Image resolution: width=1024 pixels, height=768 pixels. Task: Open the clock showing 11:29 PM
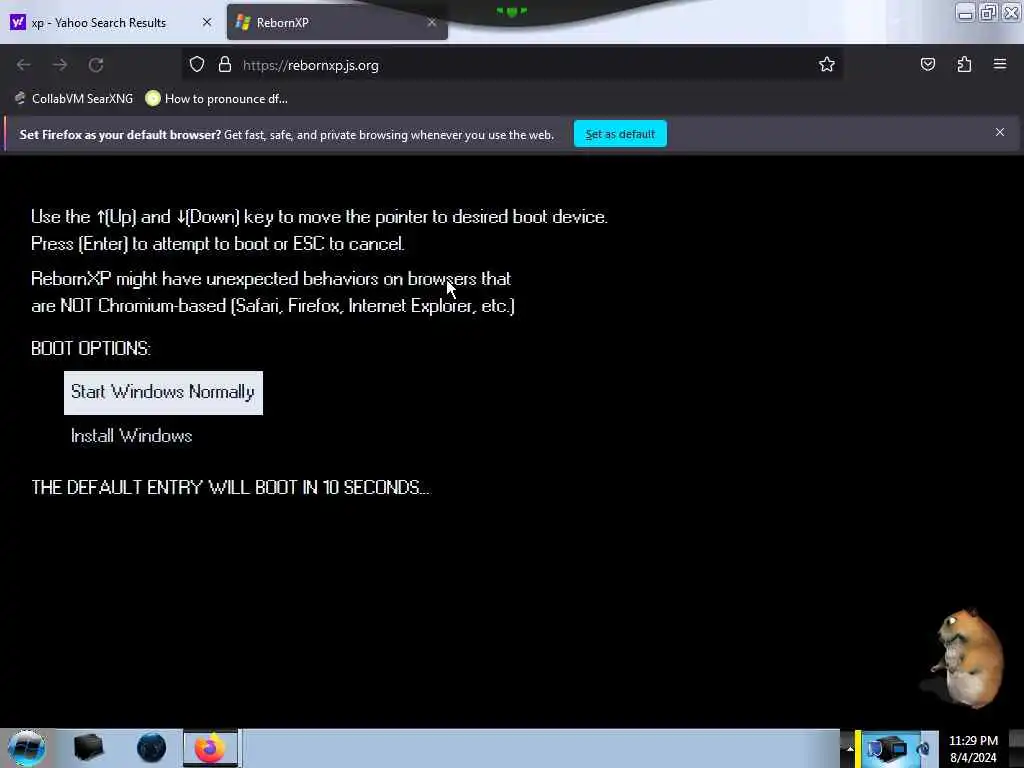[973, 749]
